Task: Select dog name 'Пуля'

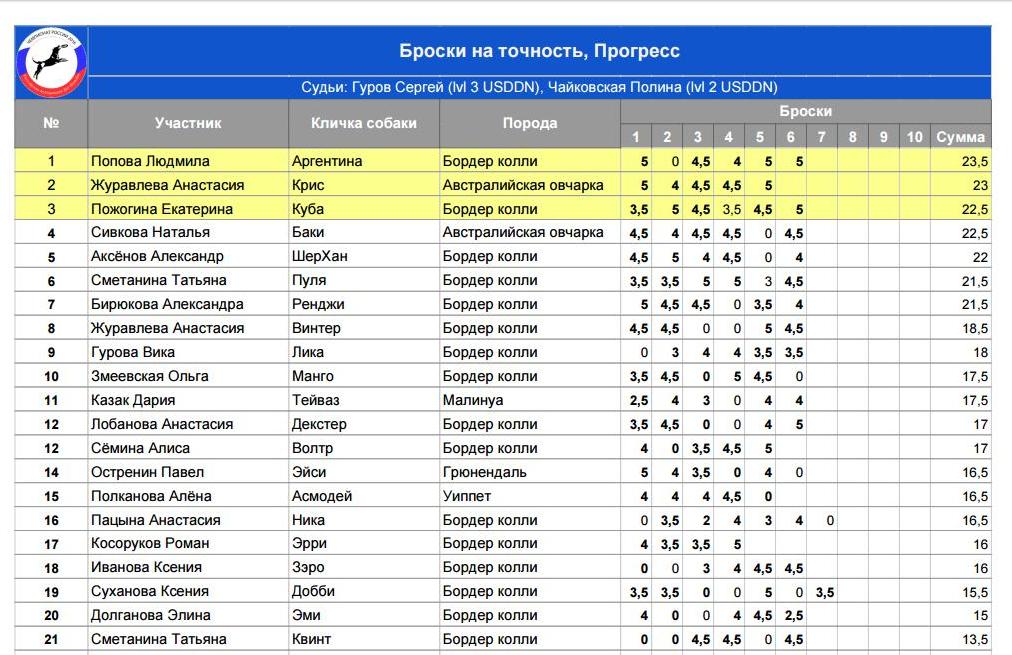Action: (x=309, y=281)
